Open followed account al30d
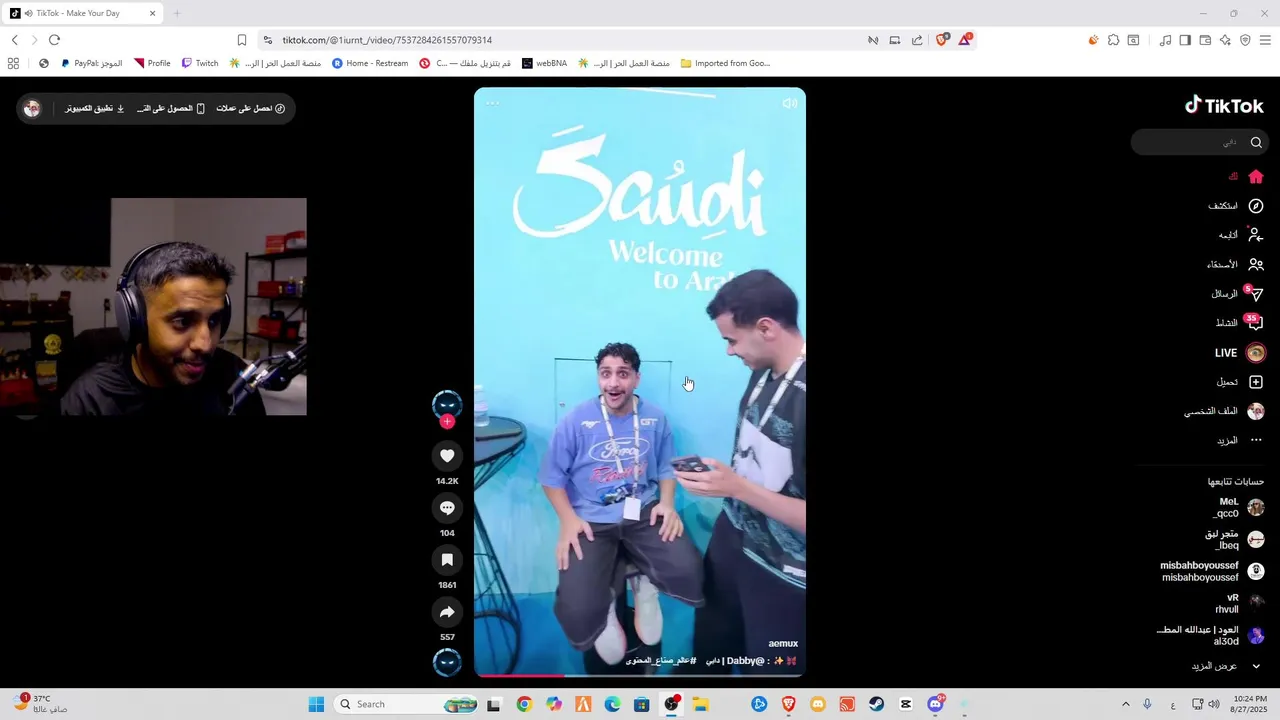Viewport: 1280px width, 720px height. pos(1210,636)
